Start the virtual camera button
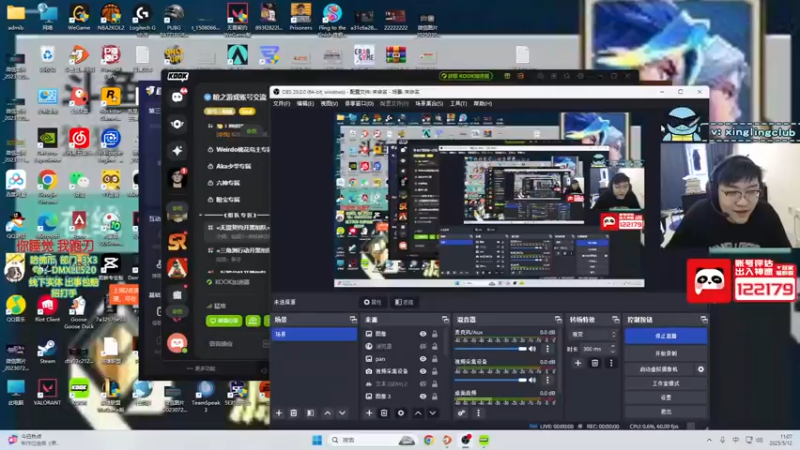 tap(659, 369)
